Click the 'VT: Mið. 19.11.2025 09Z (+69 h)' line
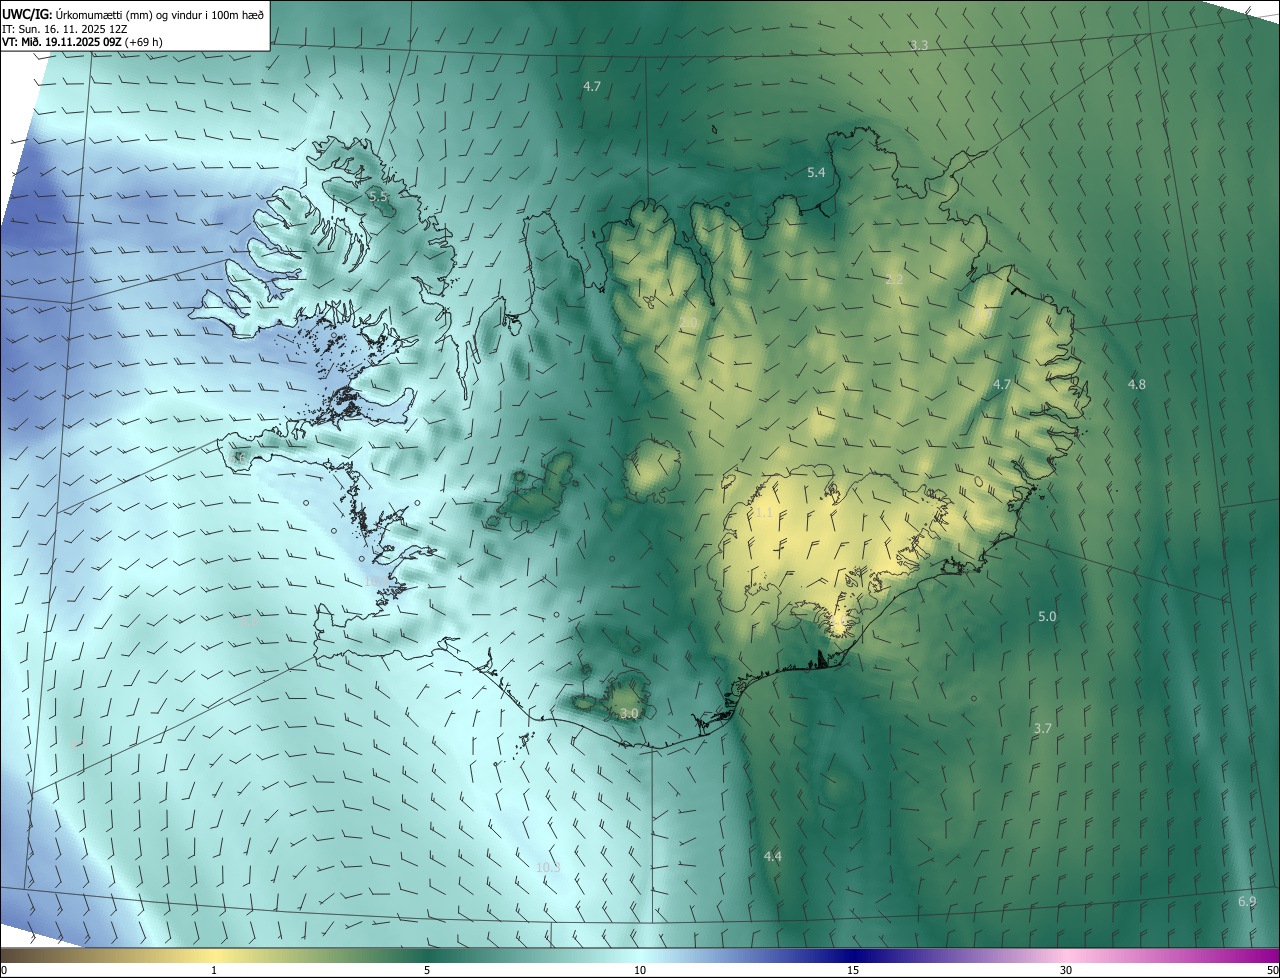Screen dimensions: 1280x978 (82, 42)
